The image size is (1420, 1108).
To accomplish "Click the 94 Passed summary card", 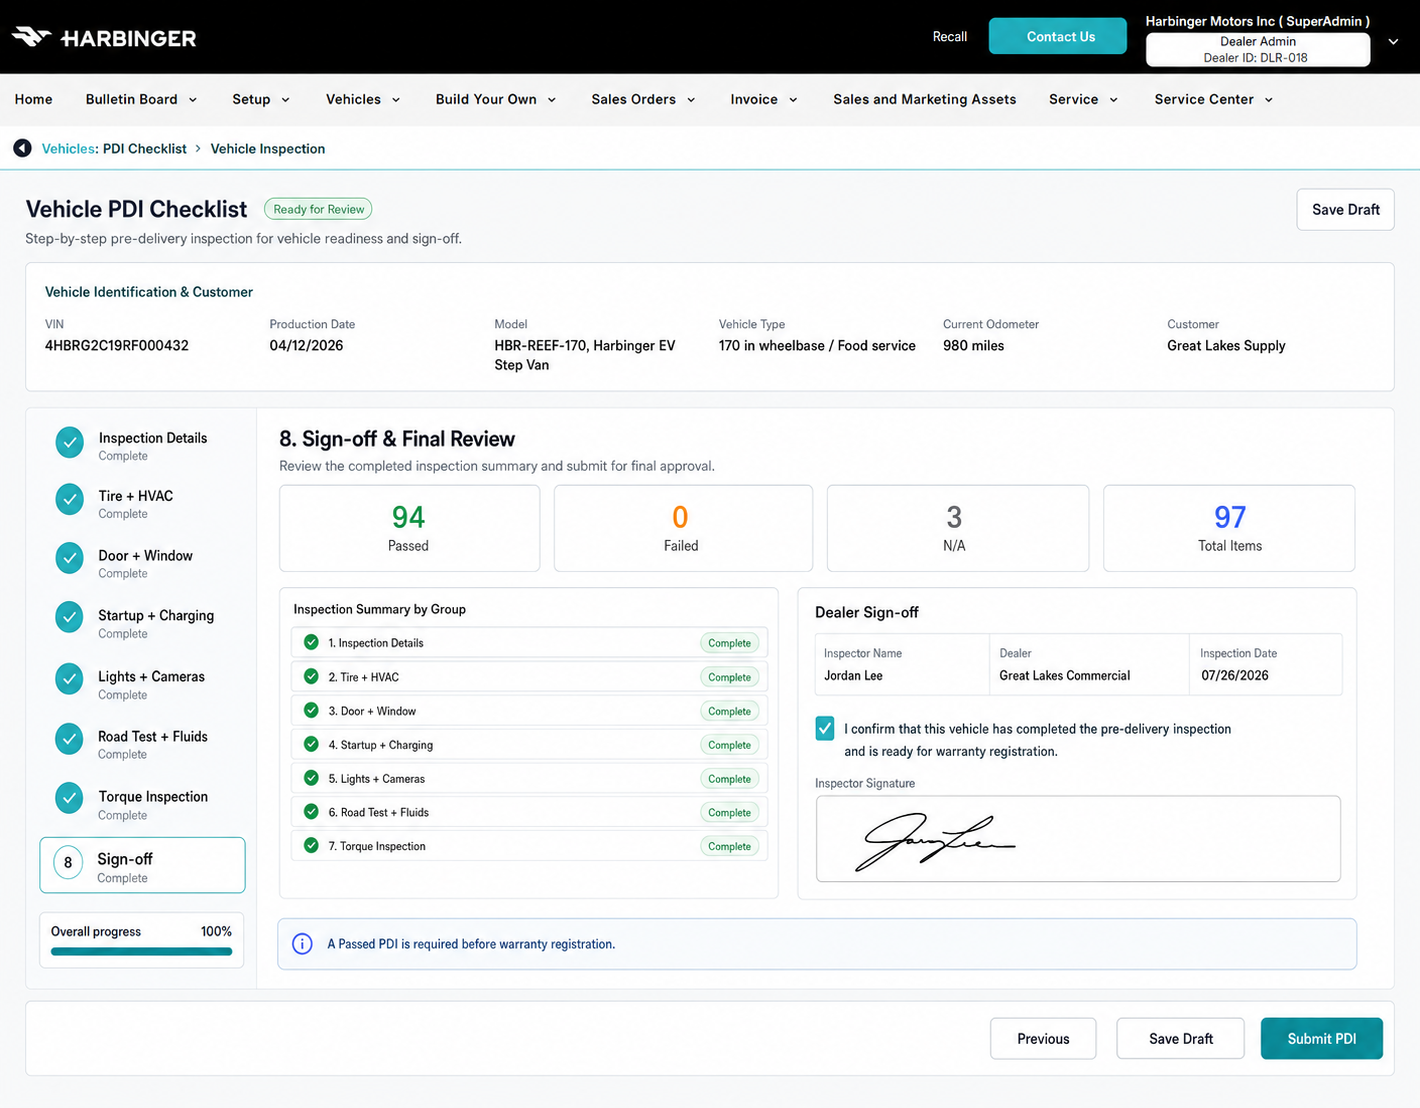I will (x=409, y=528).
